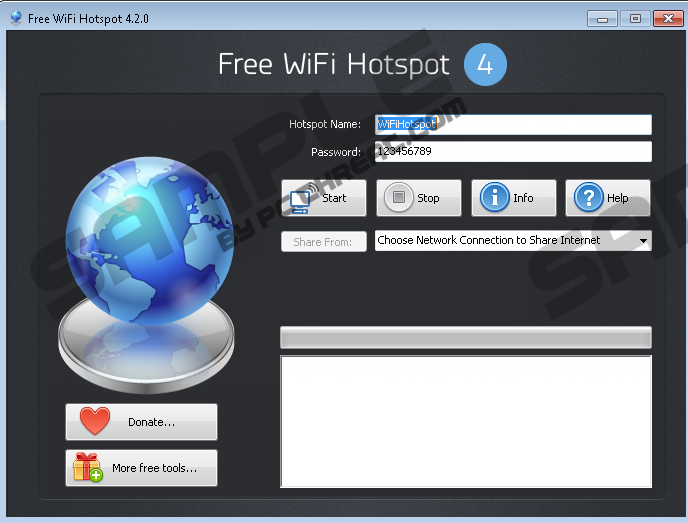Click the Donate button
This screenshot has height=523, width=688.
click(141, 422)
